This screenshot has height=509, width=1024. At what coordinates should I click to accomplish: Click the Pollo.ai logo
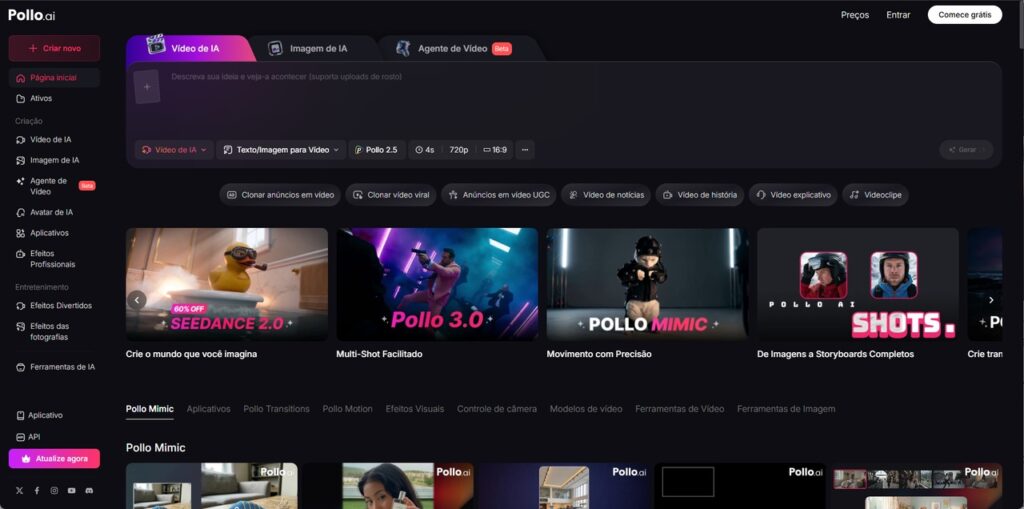click(x=31, y=15)
